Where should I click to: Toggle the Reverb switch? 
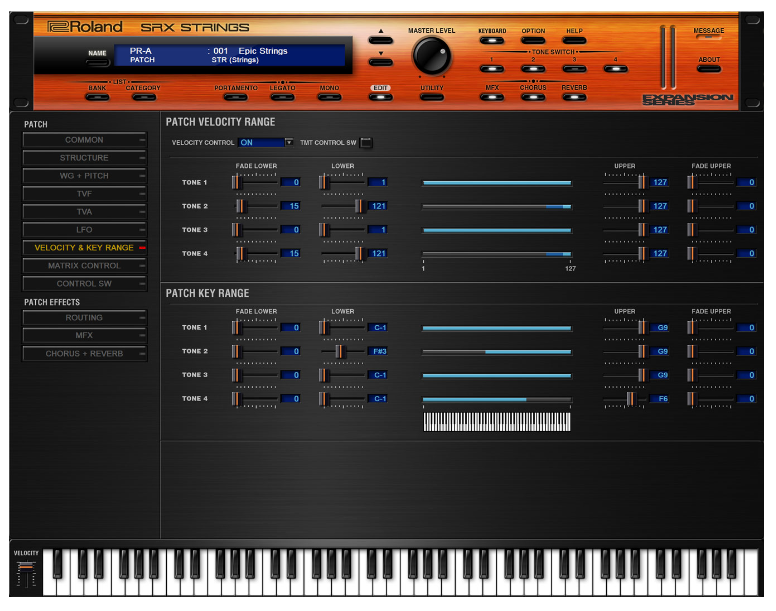(574, 97)
